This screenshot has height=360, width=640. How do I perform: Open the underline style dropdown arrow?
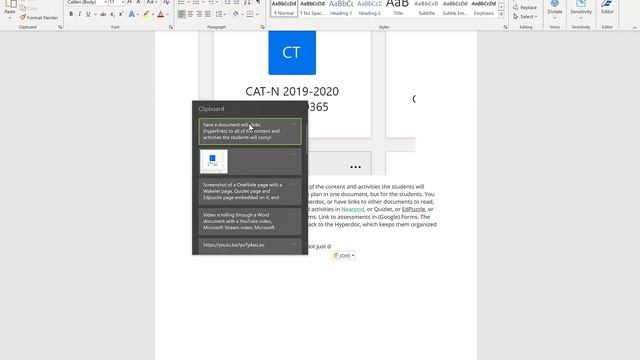tap(95, 14)
